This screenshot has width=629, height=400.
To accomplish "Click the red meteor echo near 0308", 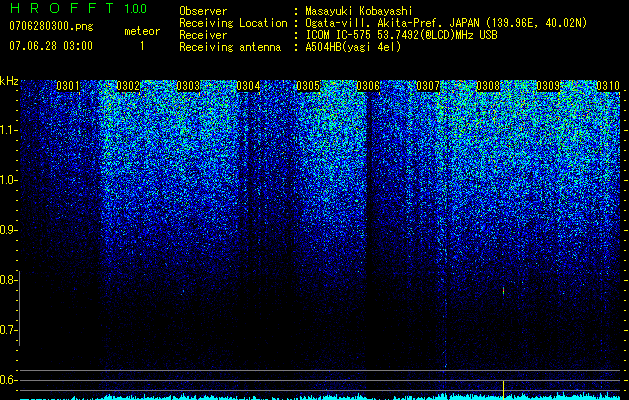I will coord(503,291).
